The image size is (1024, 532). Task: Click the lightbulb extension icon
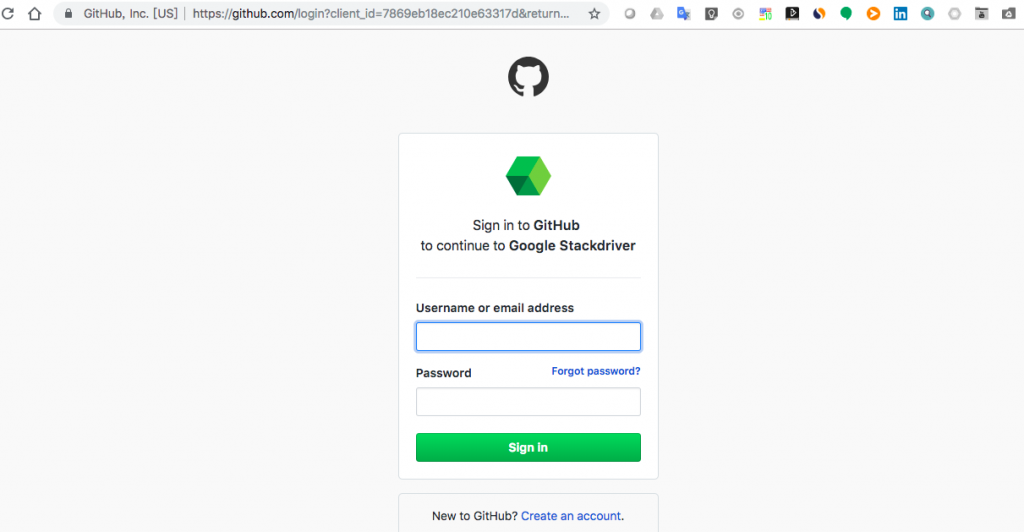pos(711,14)
